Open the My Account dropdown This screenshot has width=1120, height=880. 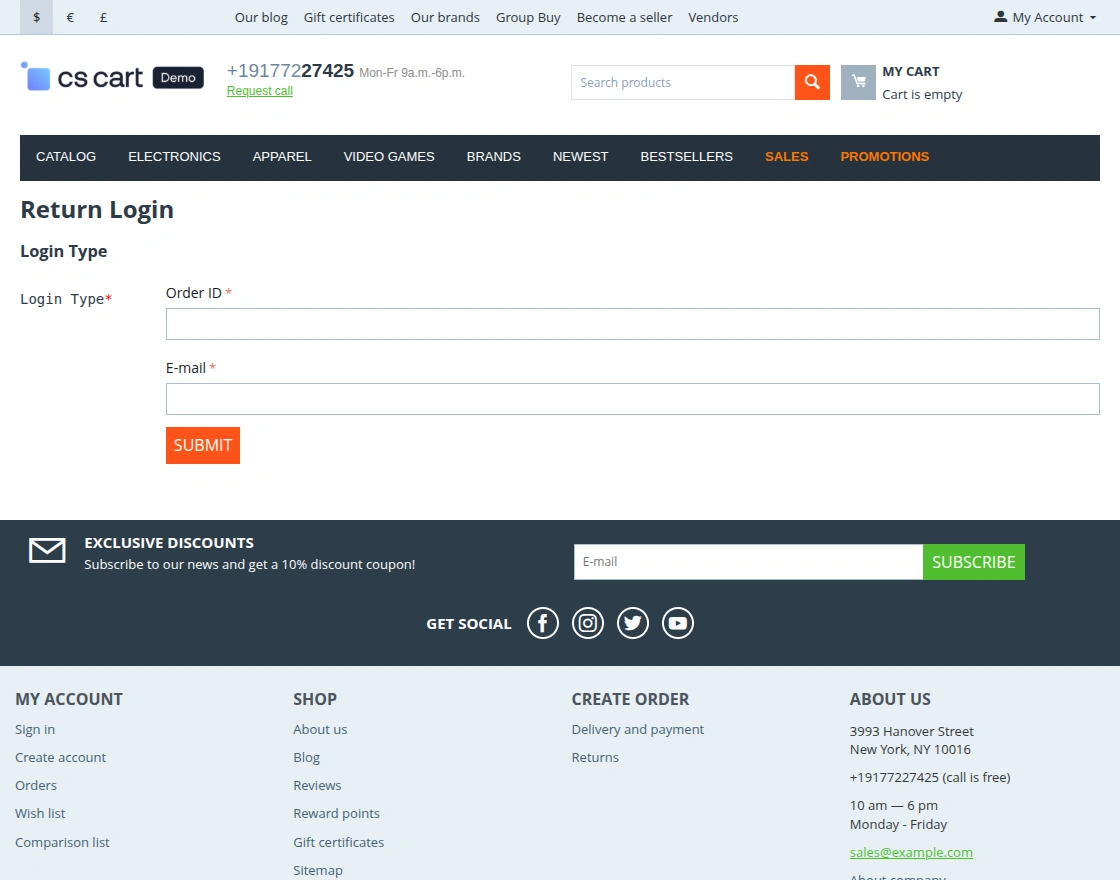click(1044, 17)
